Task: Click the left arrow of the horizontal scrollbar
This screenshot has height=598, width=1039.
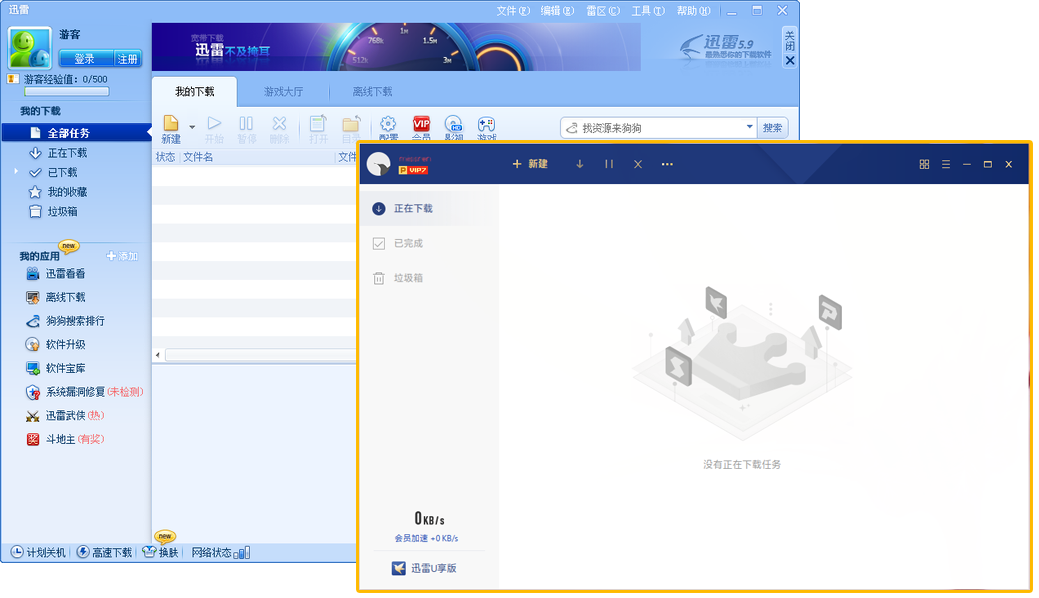Action: [x=158, y=355]
